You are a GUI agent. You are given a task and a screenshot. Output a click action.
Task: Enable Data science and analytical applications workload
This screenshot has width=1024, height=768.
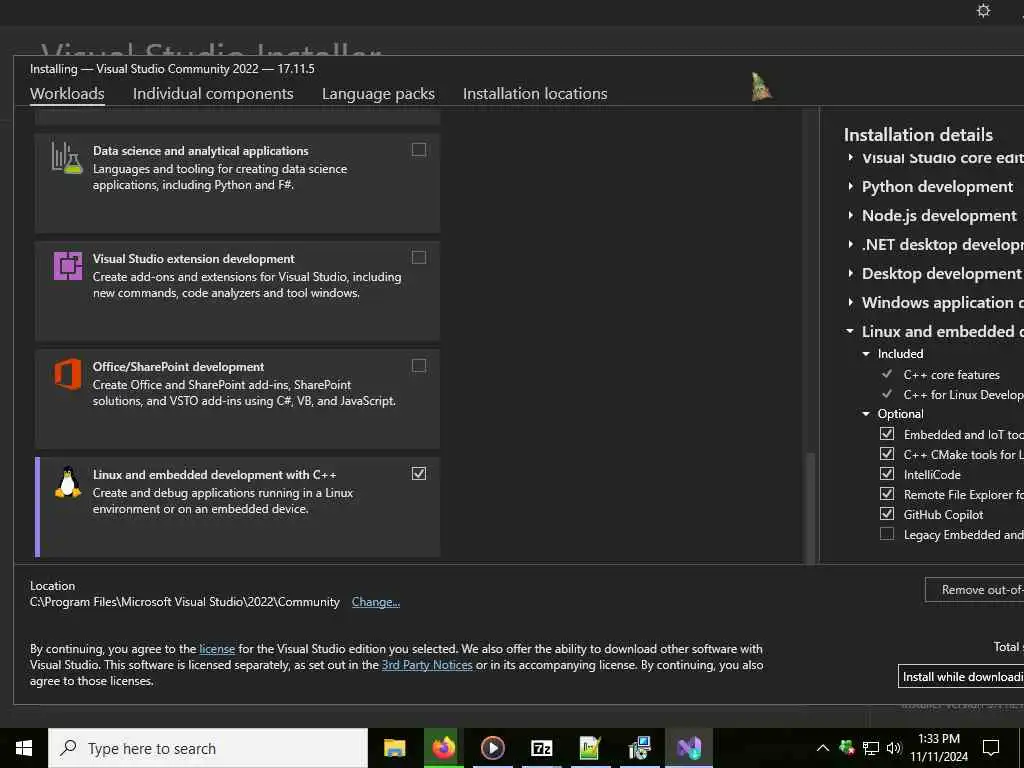pyautogui.click(x=419, y=150)
